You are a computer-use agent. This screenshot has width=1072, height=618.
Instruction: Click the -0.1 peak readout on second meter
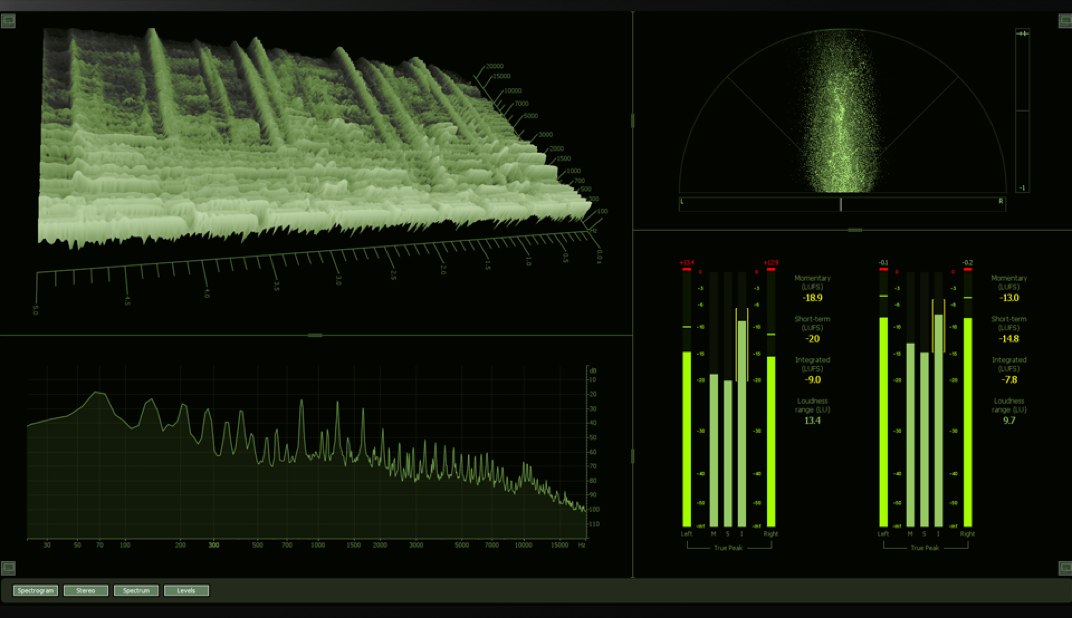[x=883, y=263]
